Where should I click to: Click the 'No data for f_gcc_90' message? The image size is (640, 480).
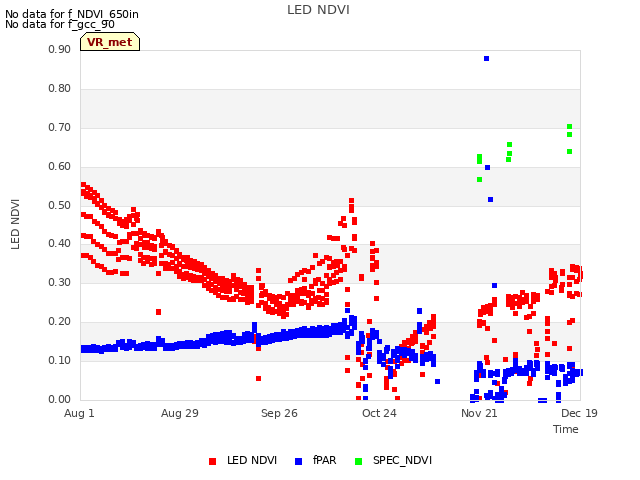click(x=60, y=24)
